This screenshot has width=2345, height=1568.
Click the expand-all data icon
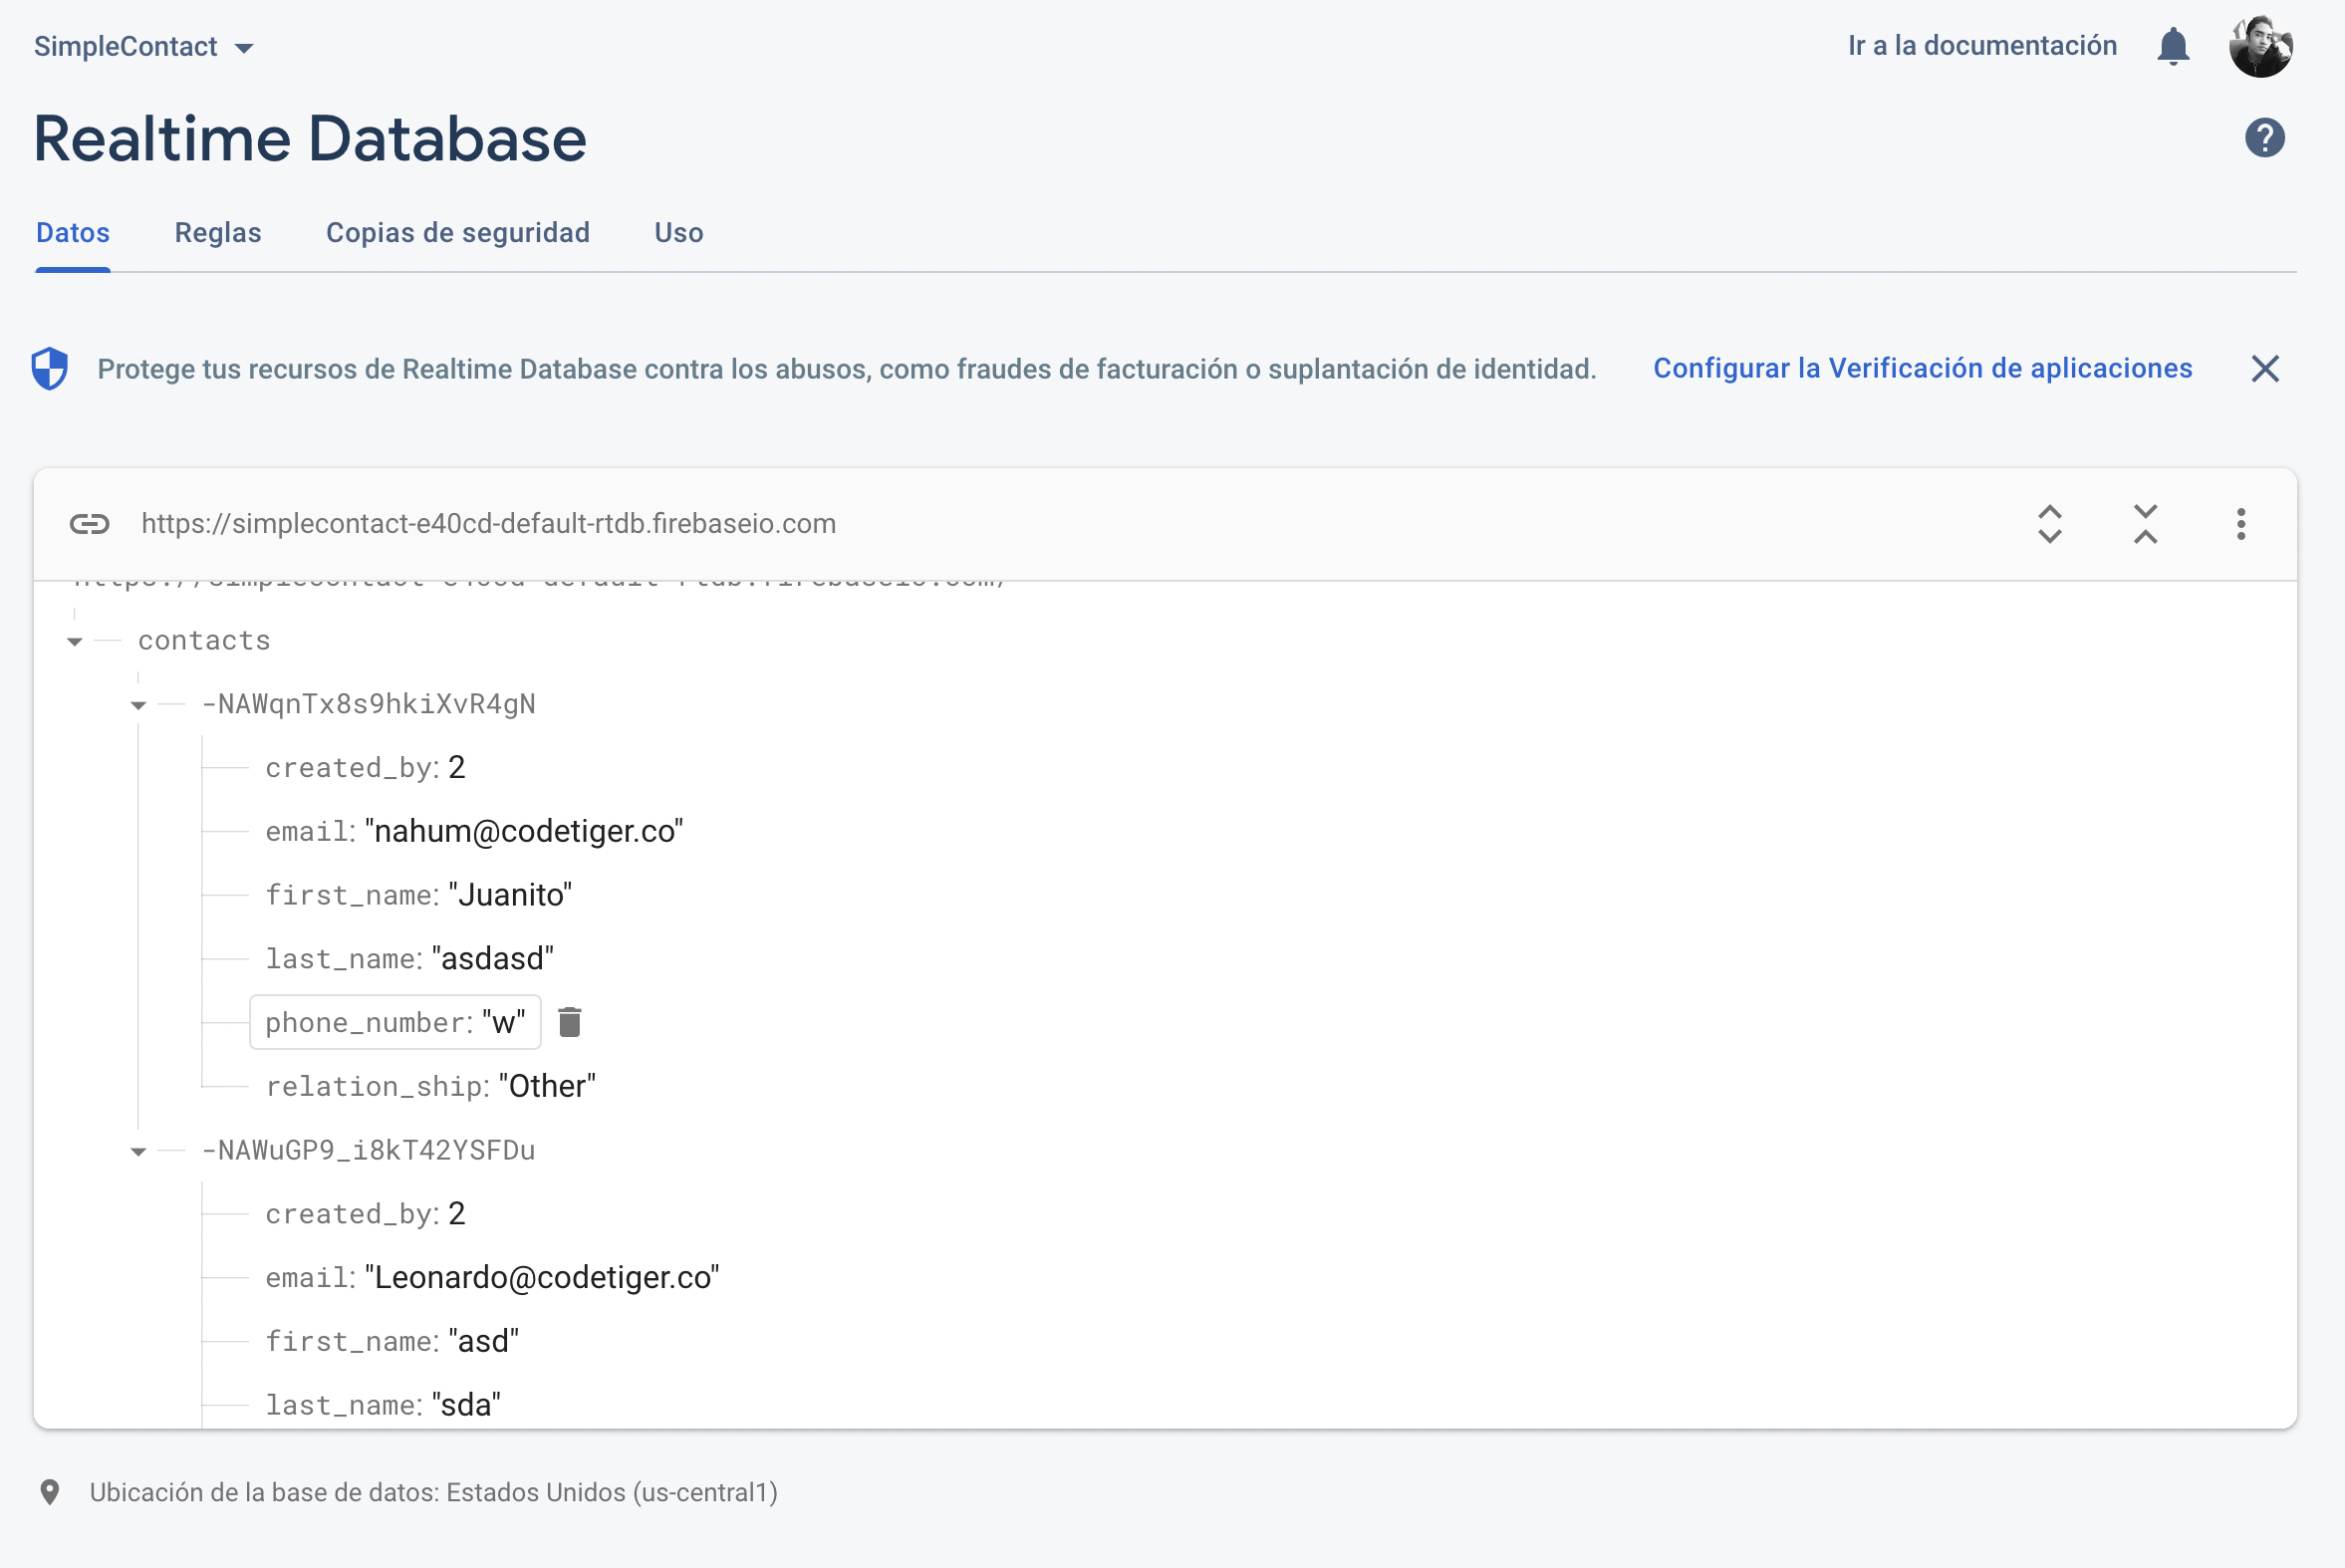click(x=2049, y=523)
